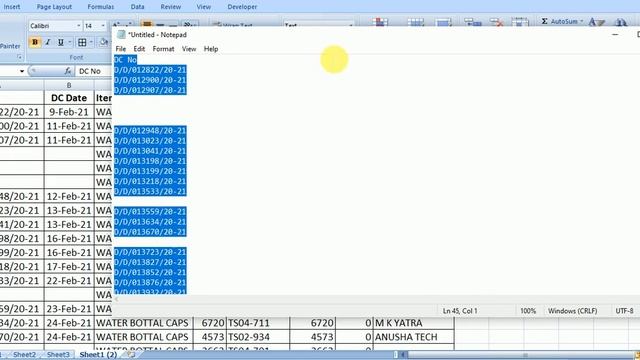The image size is (640, 360).
Task: Click Notepad line D/D/013723/20-21
Action: click(150, 252)
